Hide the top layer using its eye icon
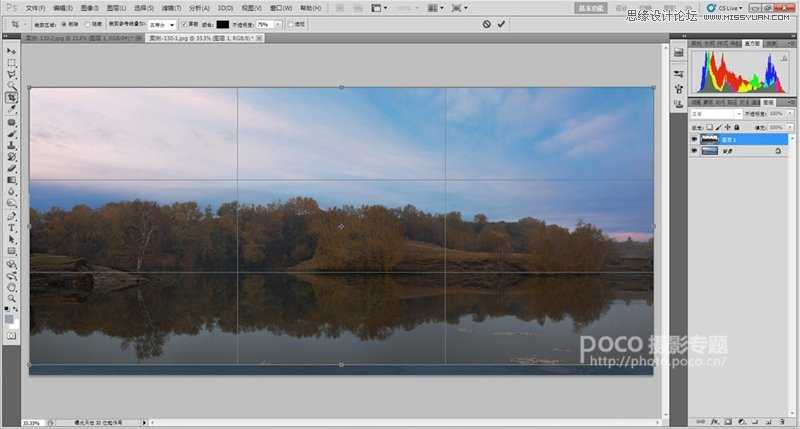 click(x=694, y=140)
